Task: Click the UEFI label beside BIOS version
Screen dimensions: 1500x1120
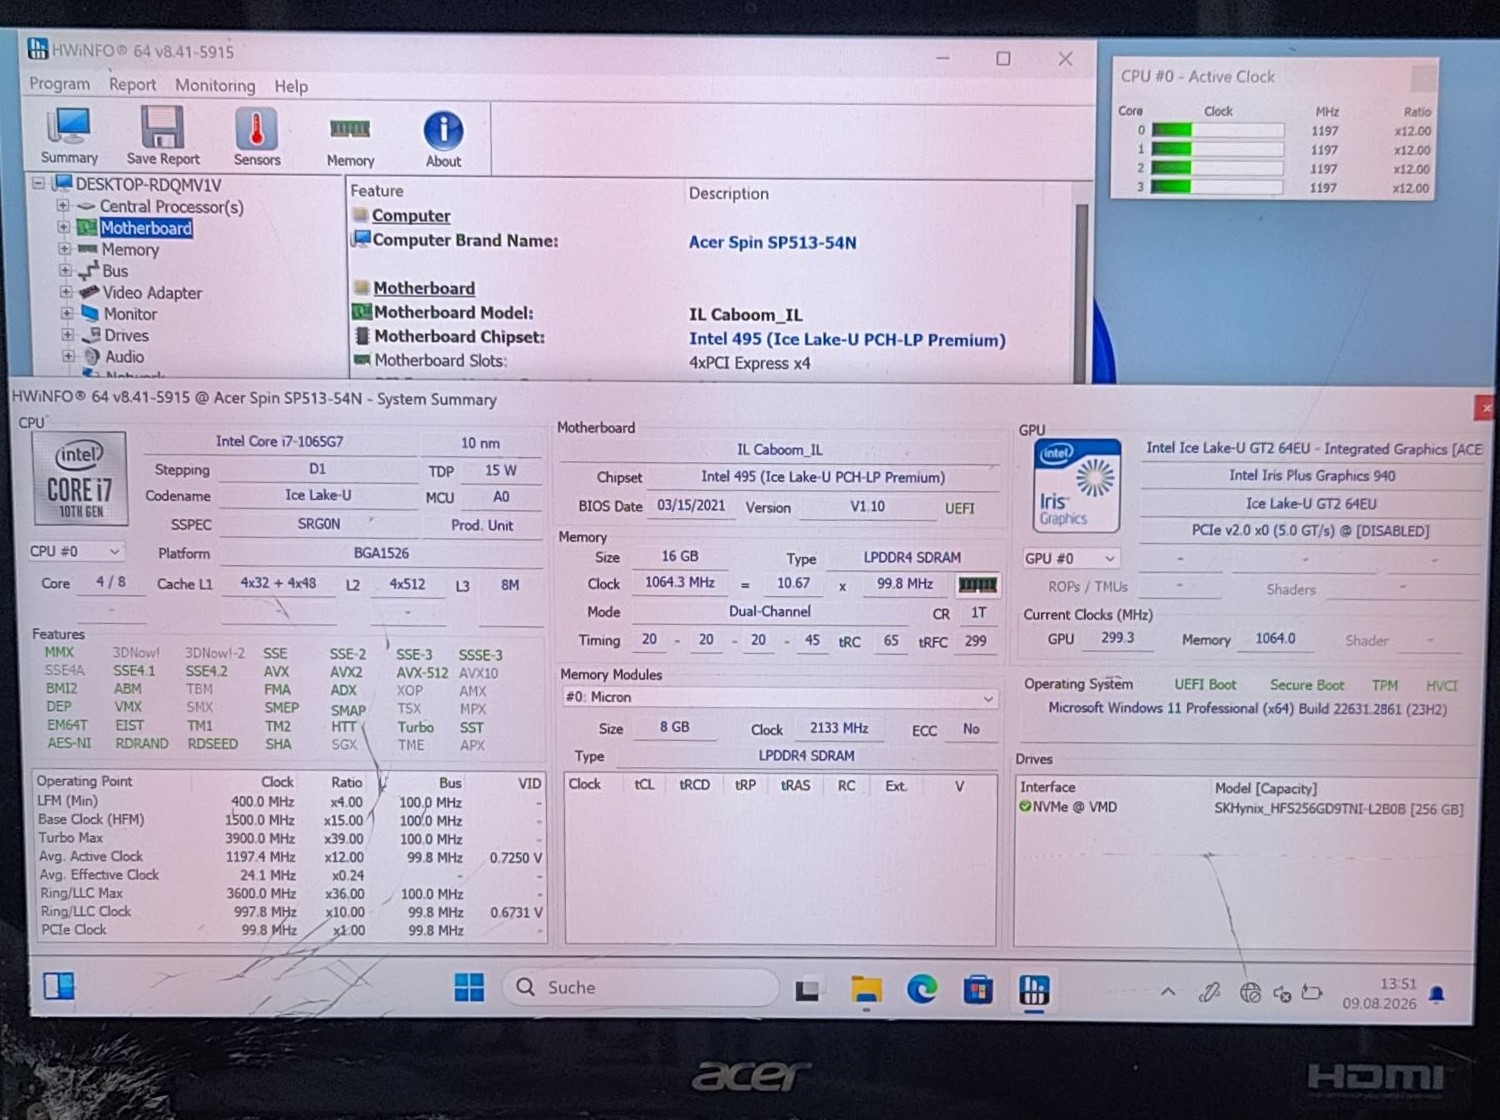Action: coord(960,508)
